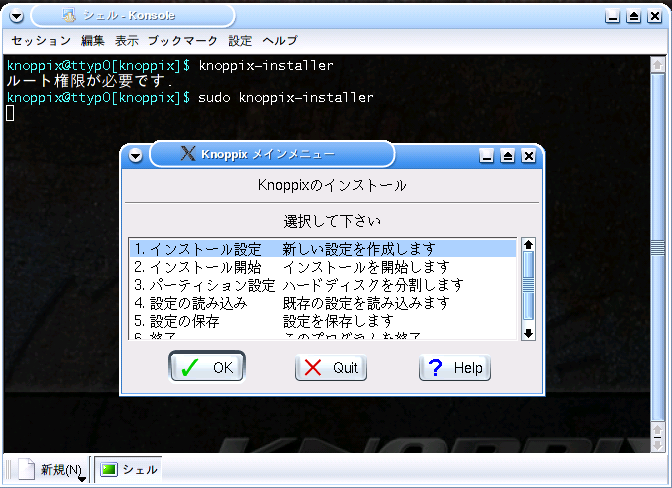
Task: Click the new session document icon
Action: pyautogui.click(x=26, y=469)
